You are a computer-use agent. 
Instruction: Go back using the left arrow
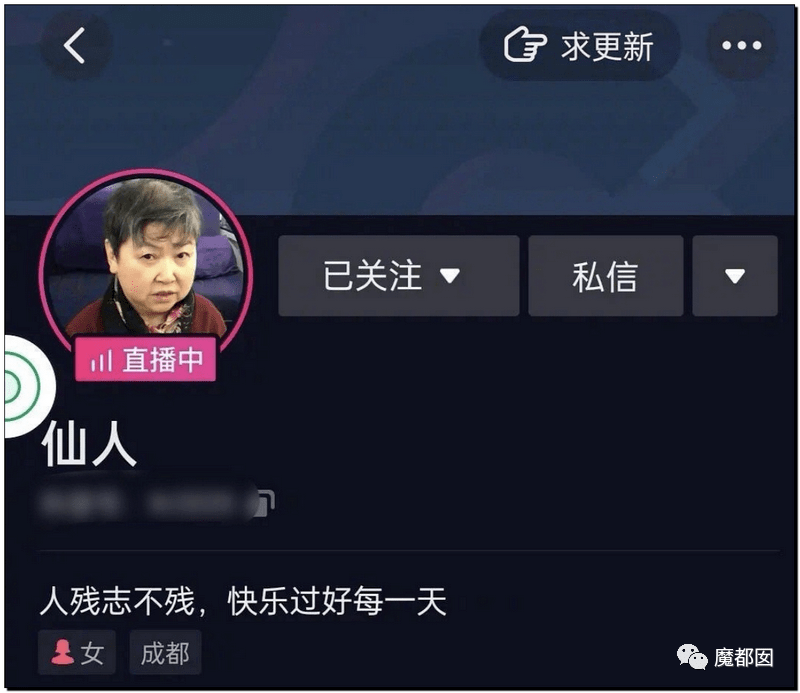click(x=75, y=46)
